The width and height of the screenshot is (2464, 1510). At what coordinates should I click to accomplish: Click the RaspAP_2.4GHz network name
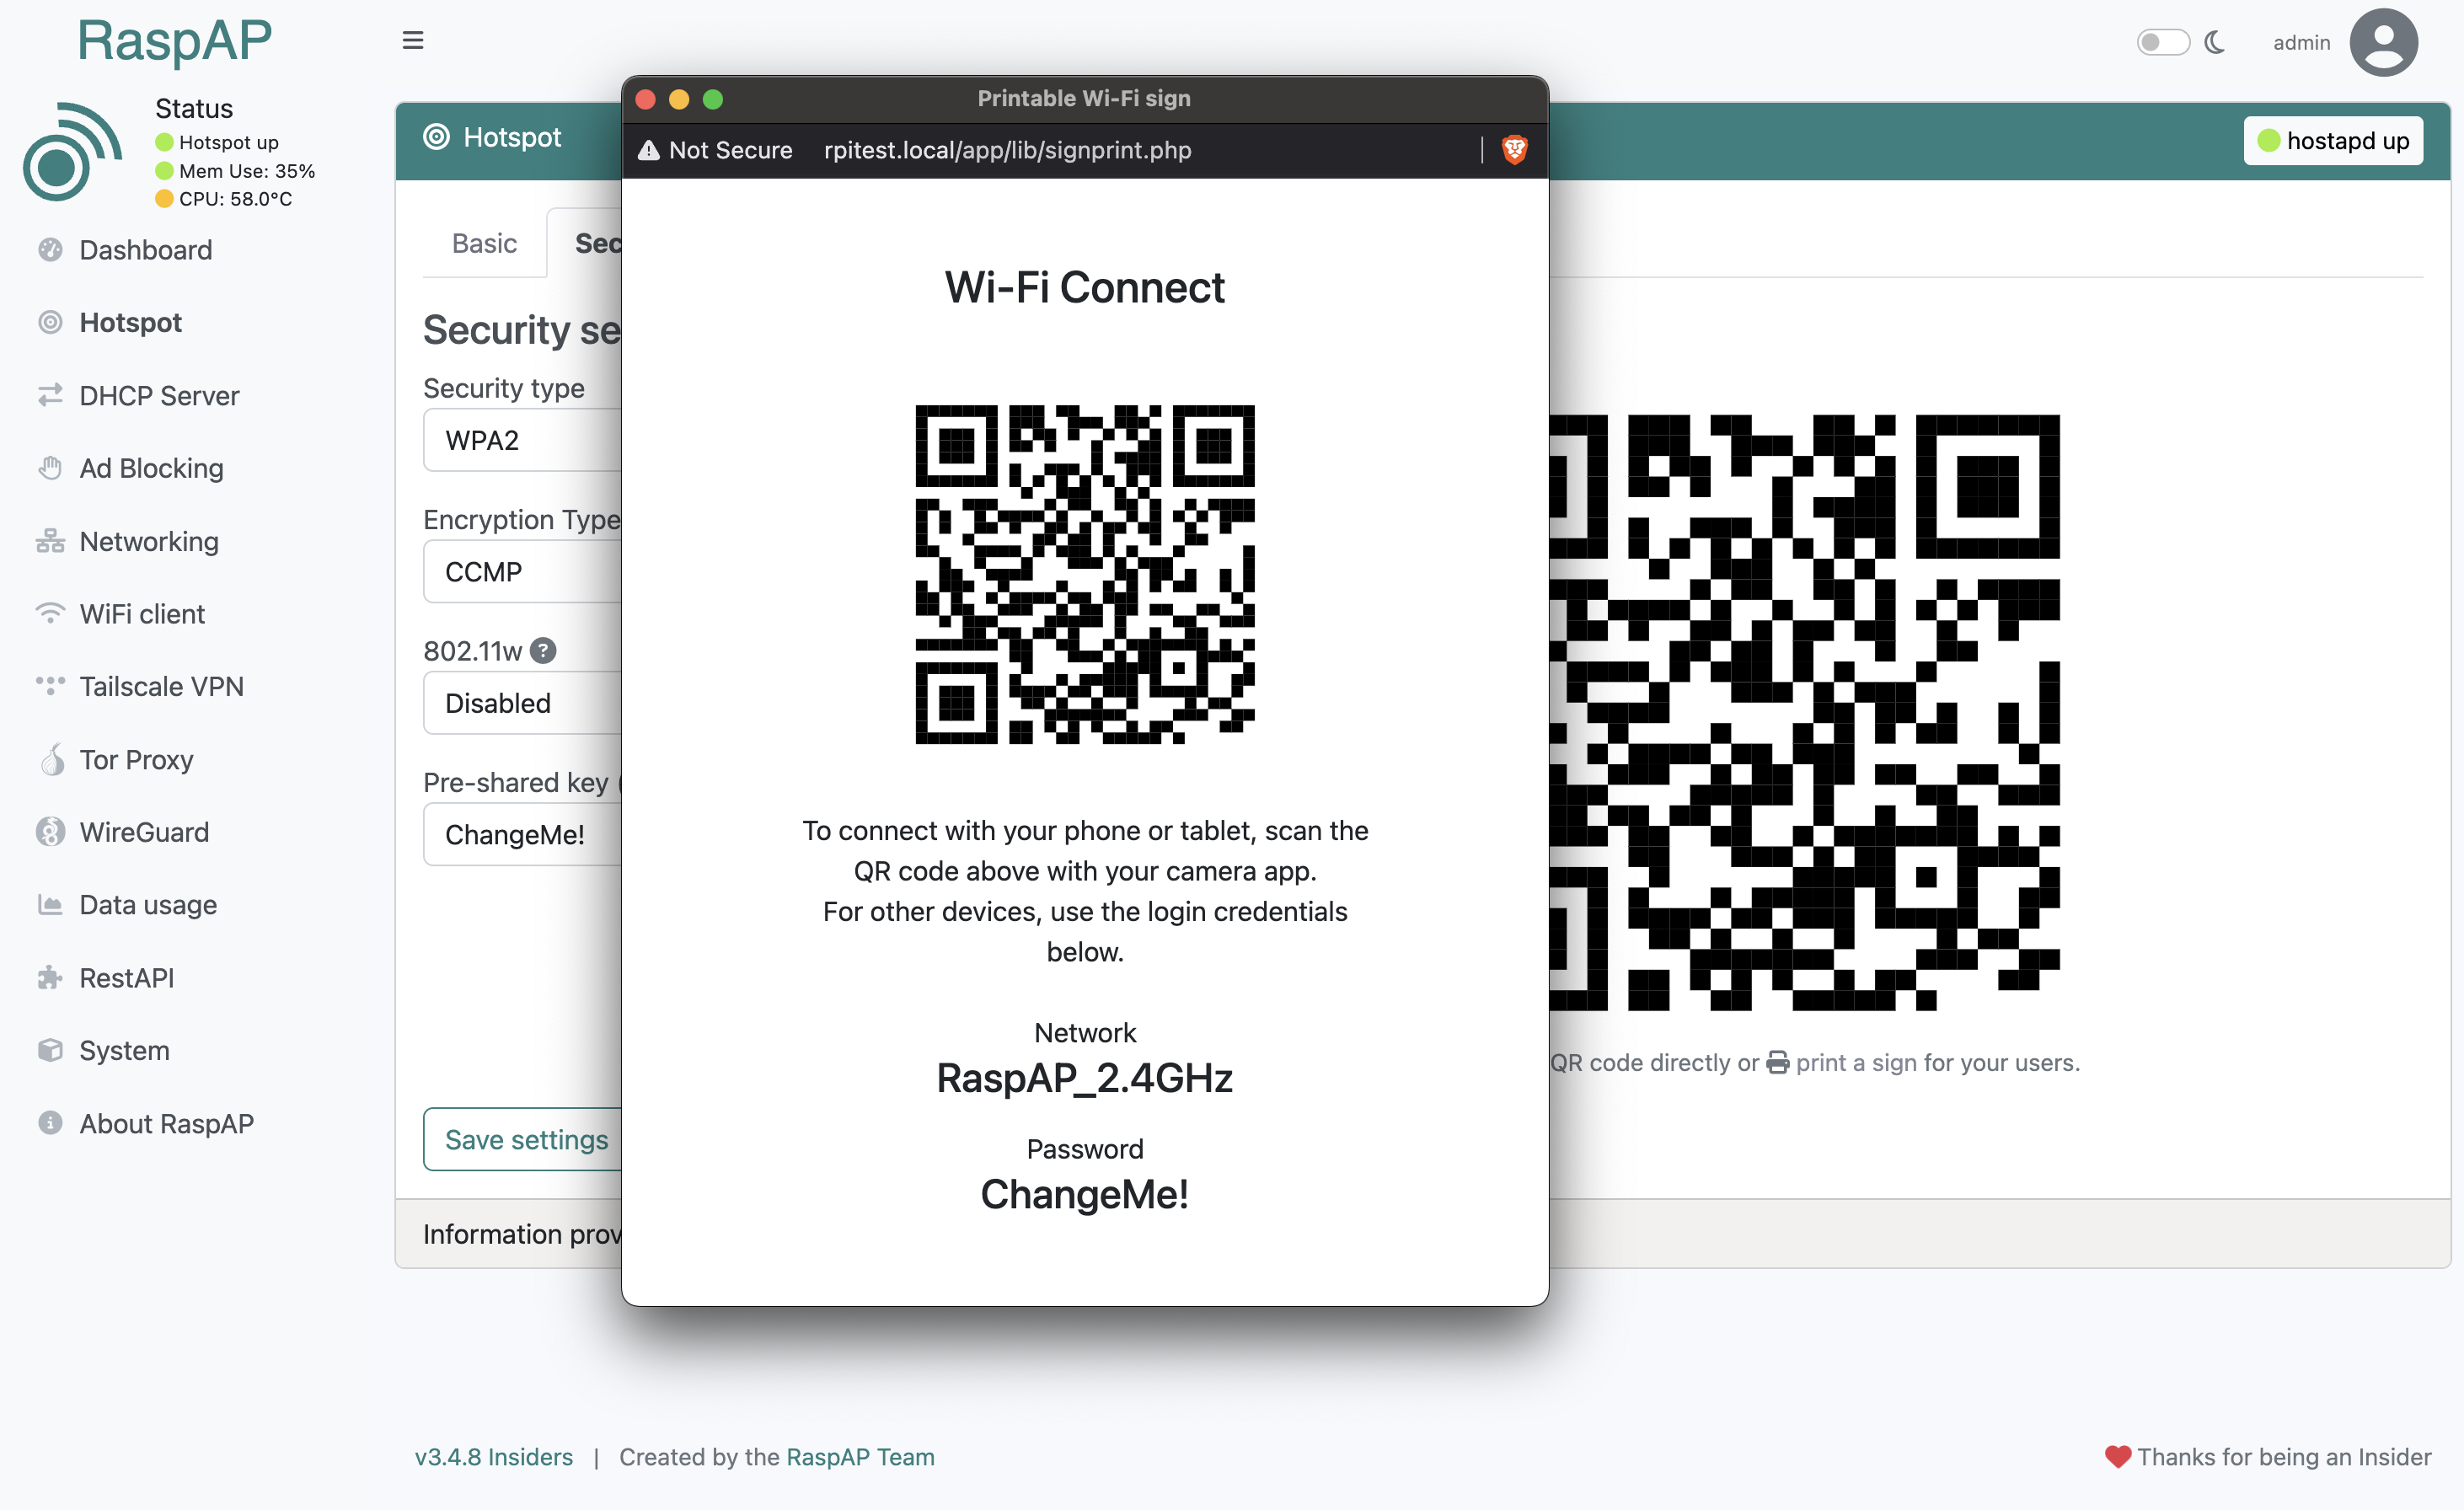click(x=1085, y=1079)
